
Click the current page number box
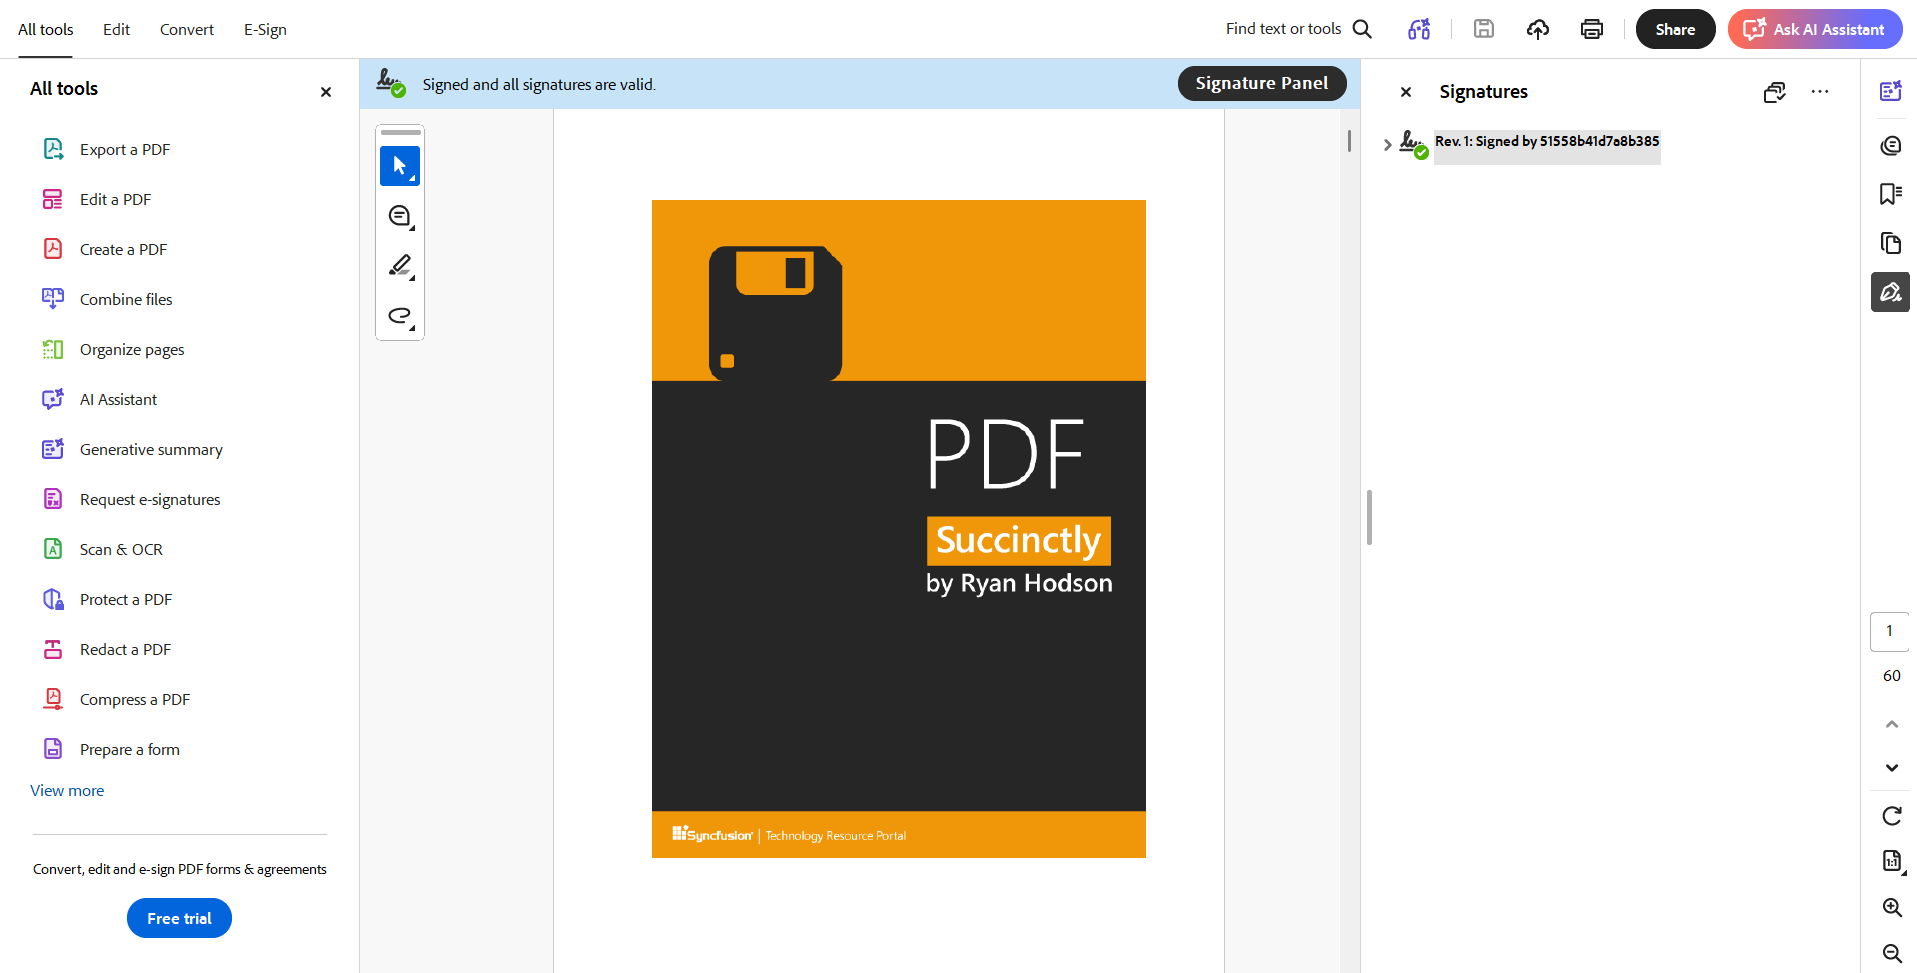coord(1889,631)
